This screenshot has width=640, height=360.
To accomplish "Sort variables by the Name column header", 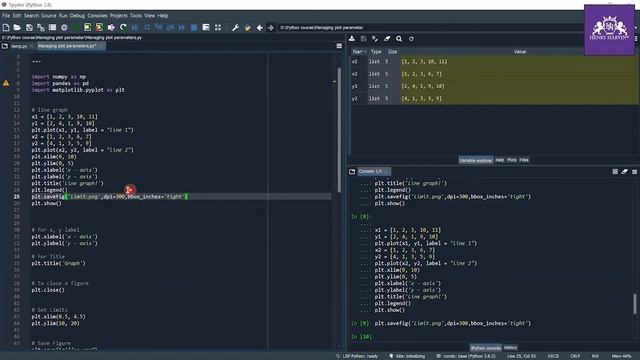I will coord(359,52).
